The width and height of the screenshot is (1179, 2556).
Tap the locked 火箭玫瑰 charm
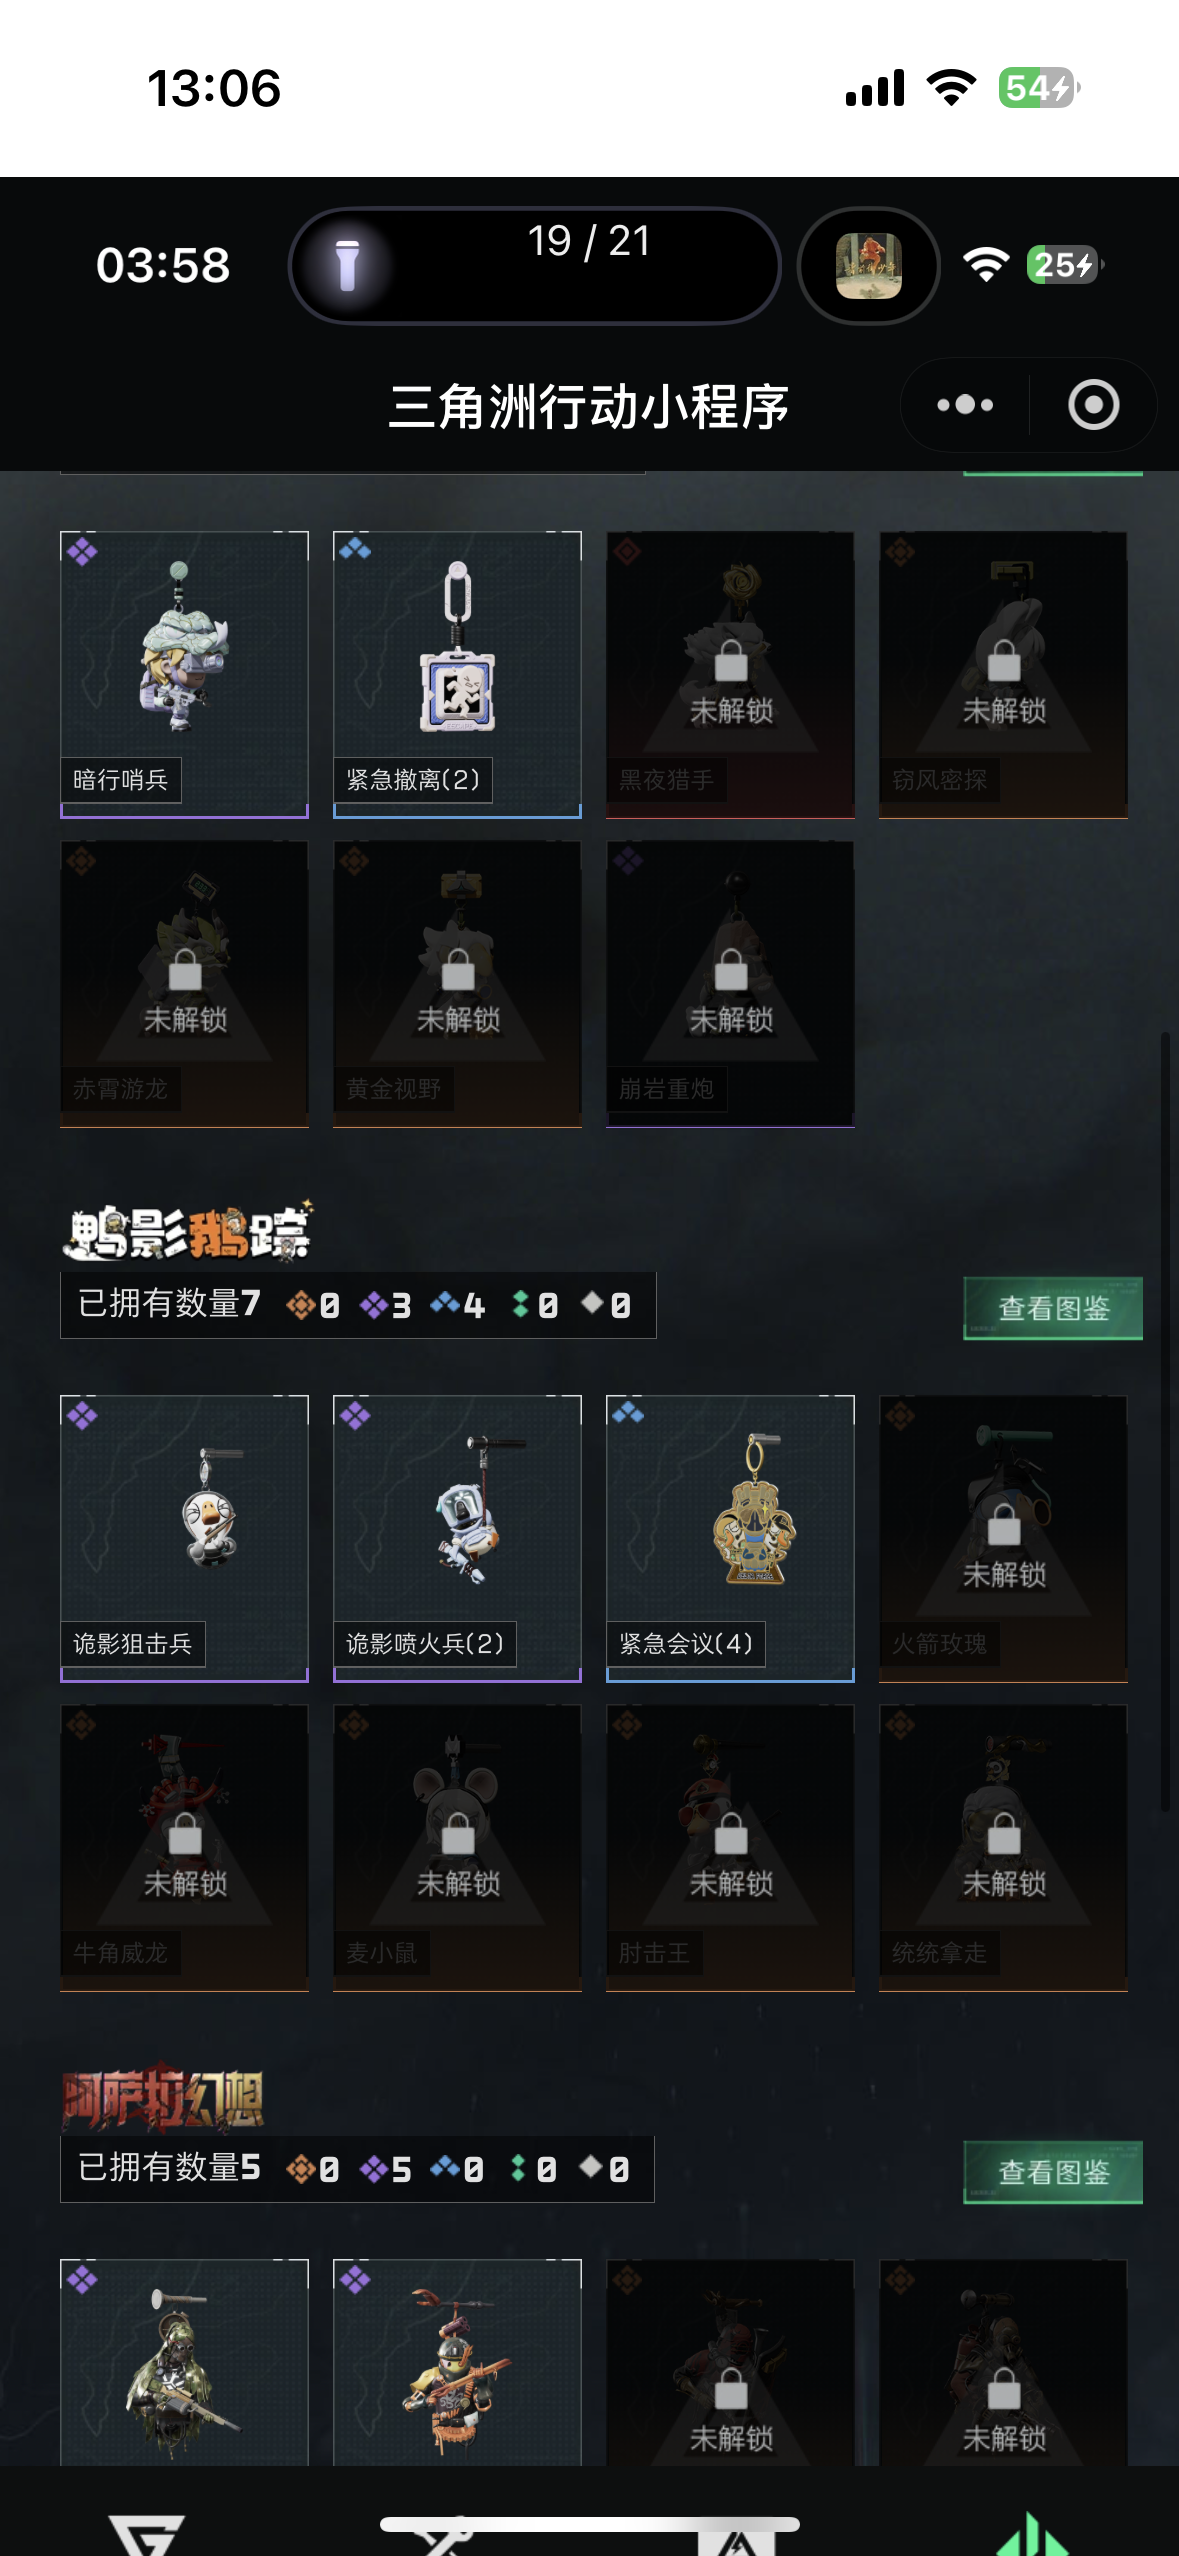1003,1538
